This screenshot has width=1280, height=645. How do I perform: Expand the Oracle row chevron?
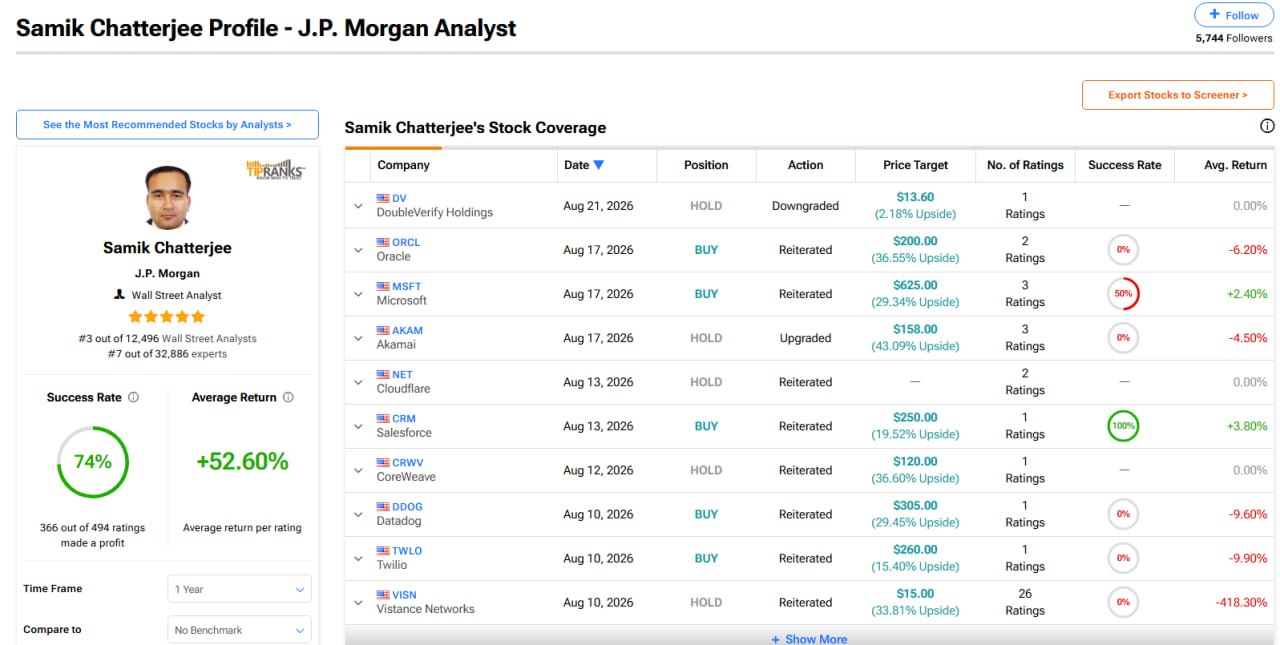click(x=358, y=250)
